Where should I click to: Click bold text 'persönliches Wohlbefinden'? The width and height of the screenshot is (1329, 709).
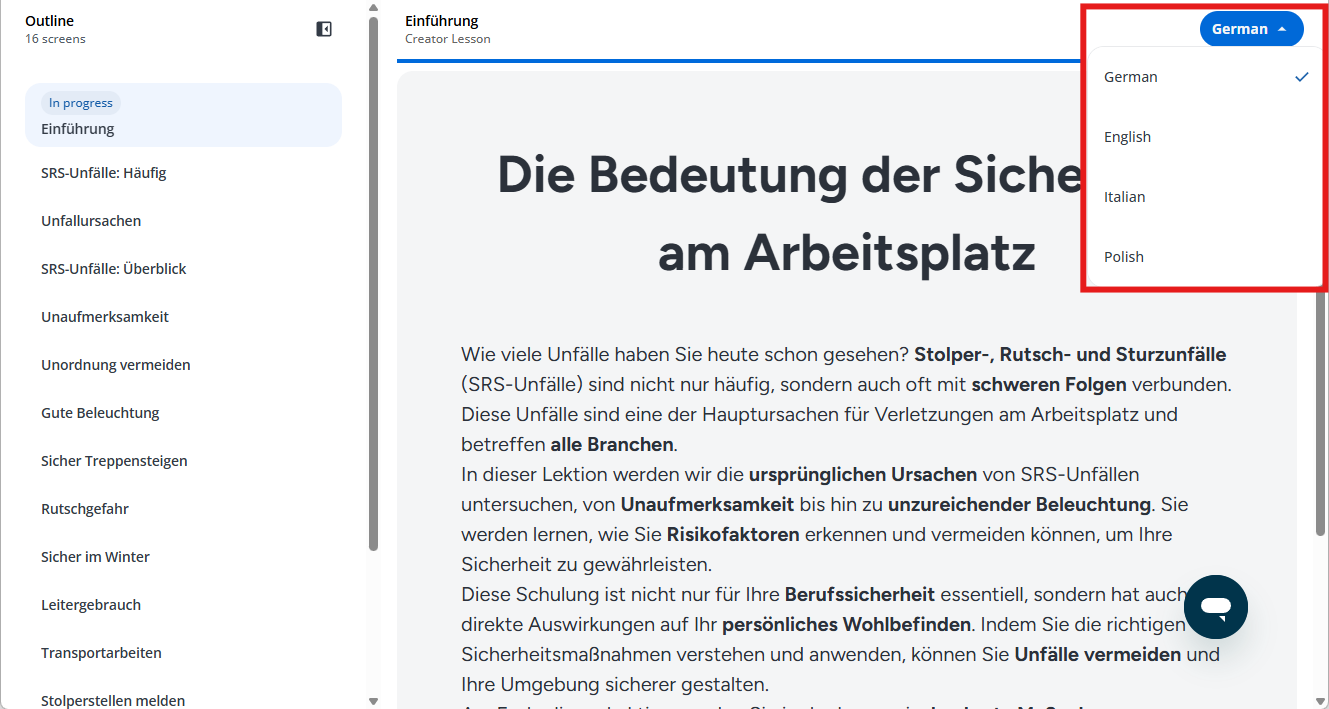click(846, 624)
